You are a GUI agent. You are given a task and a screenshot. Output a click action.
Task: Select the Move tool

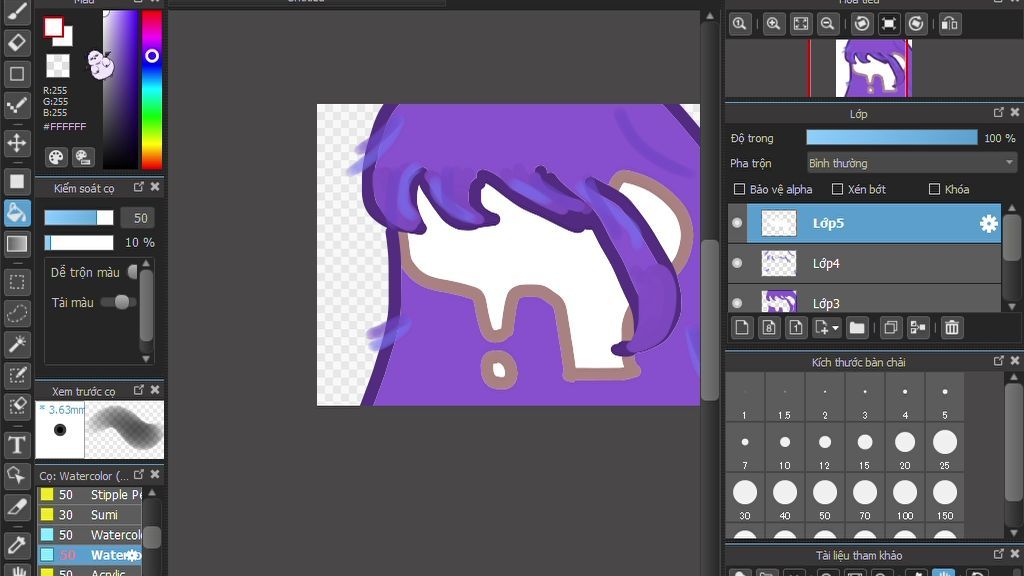17,143
